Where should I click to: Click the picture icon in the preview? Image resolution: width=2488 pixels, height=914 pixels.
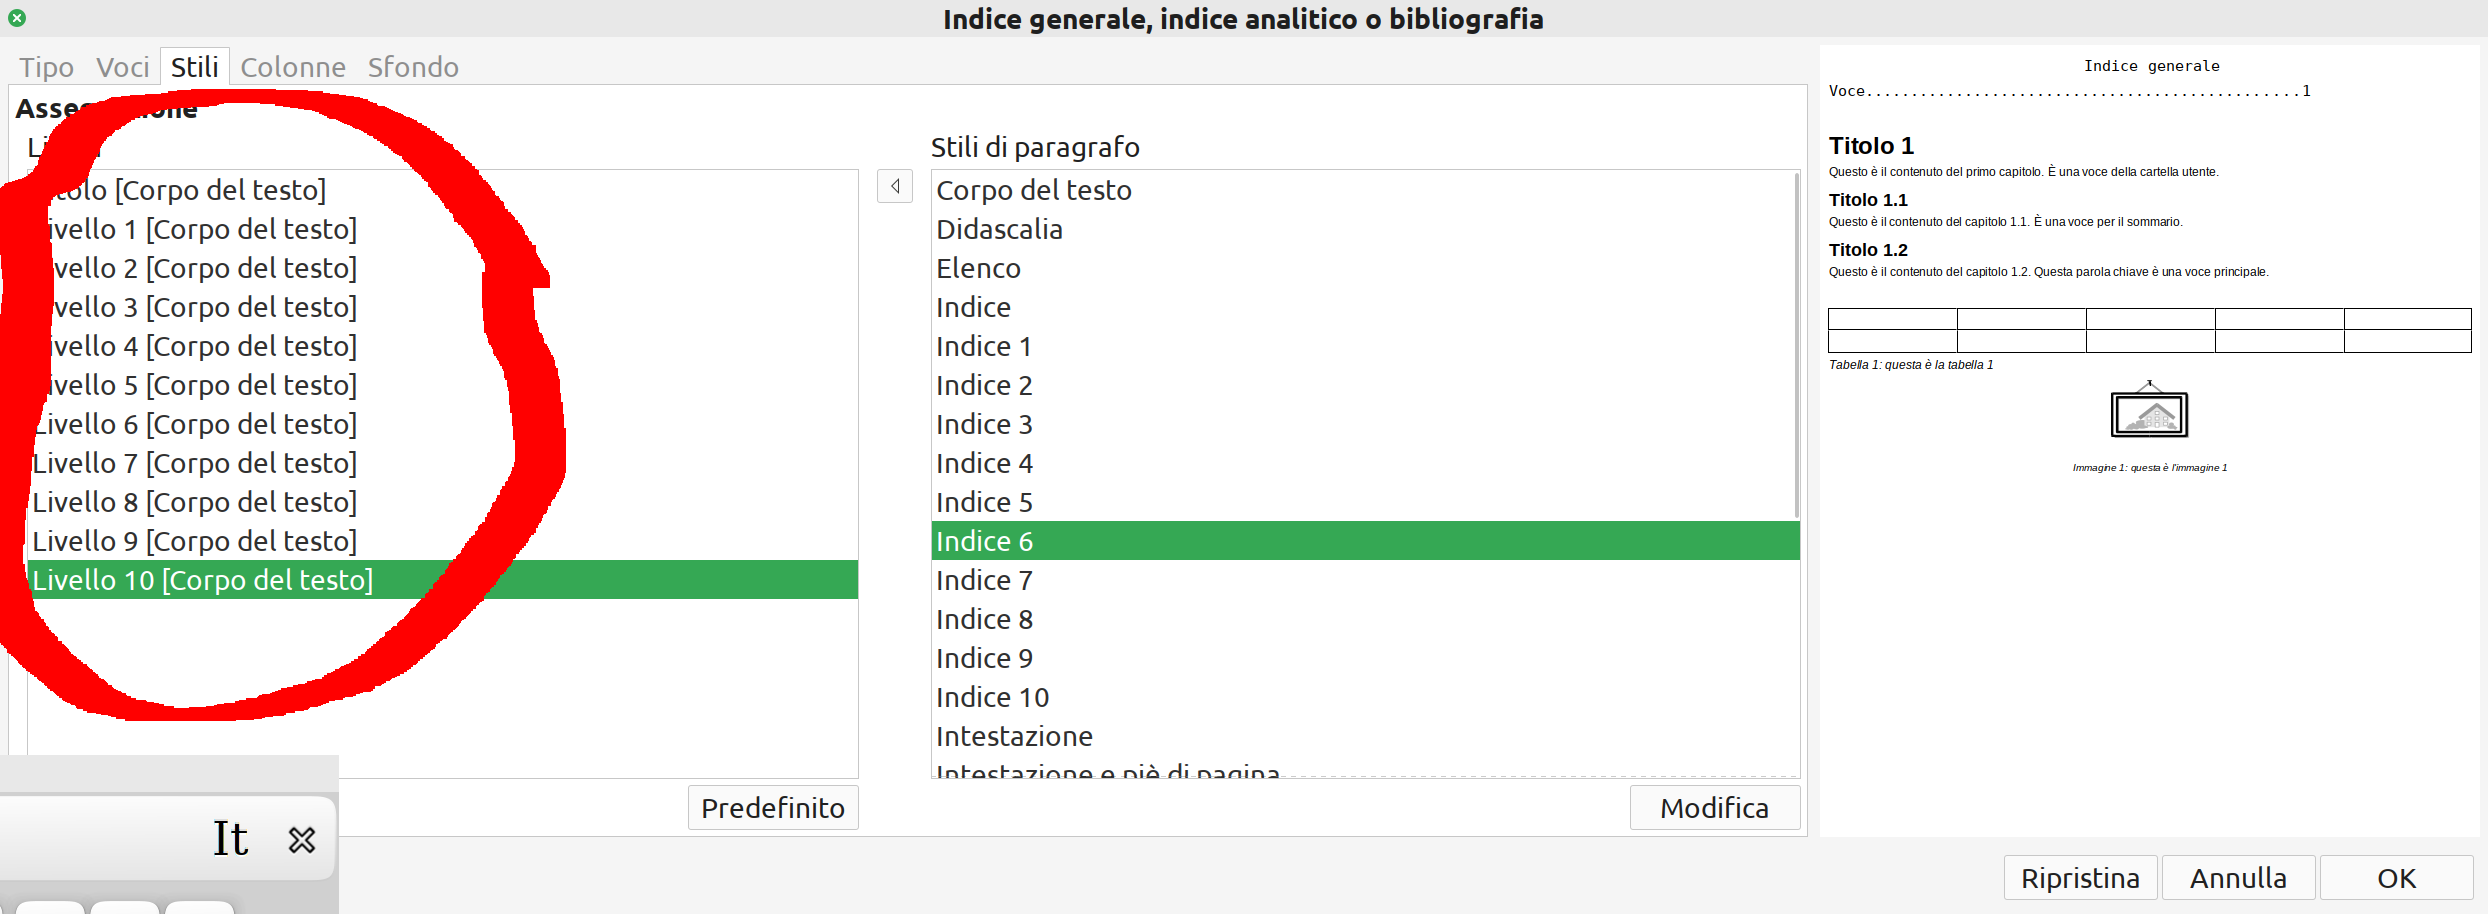pyautogui.click(x=2149, y=412)
